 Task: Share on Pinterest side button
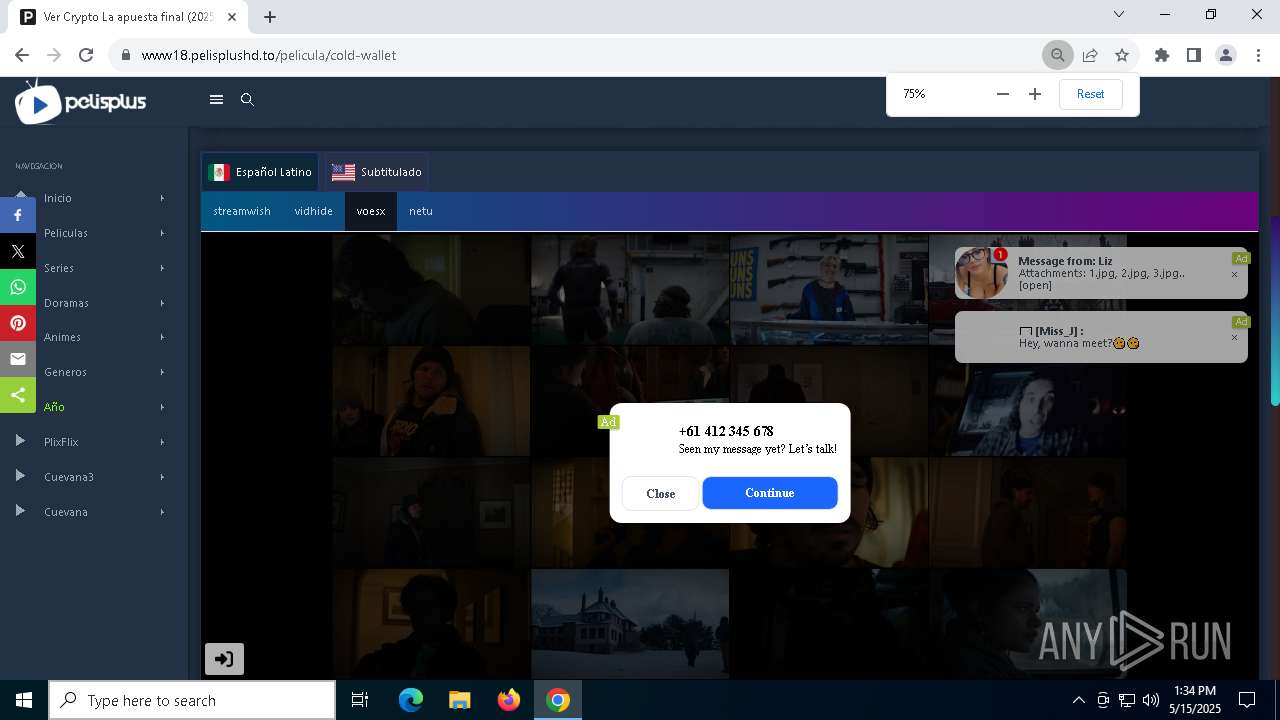18,323
